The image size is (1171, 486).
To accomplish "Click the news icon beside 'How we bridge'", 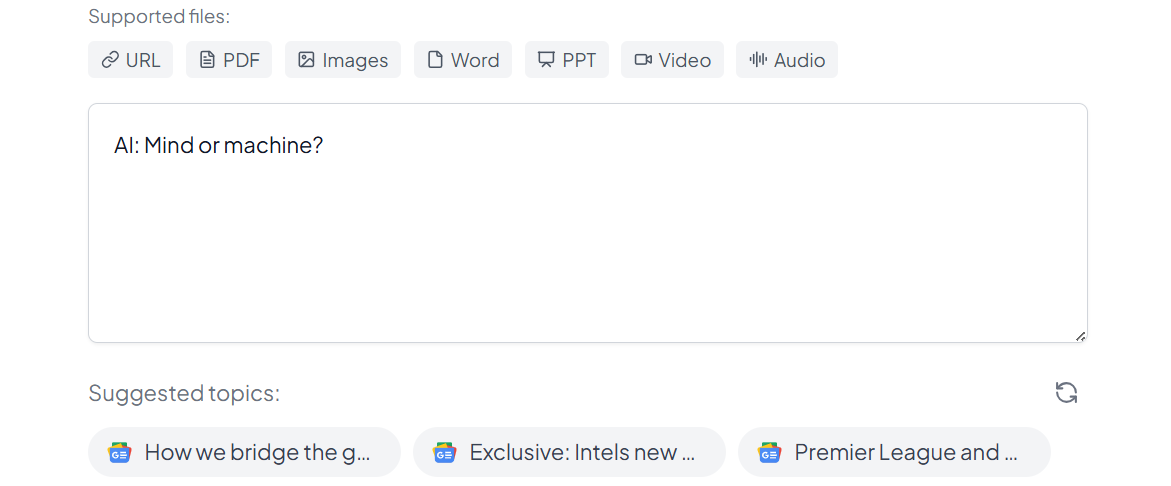I will pyautogui.click(x=120, y=453).
